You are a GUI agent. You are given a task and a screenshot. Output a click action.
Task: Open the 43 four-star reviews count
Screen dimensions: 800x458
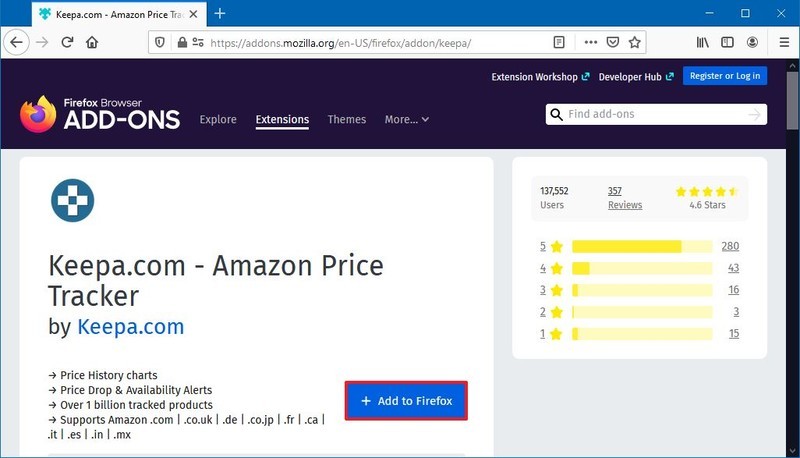[x=733, y=268]
